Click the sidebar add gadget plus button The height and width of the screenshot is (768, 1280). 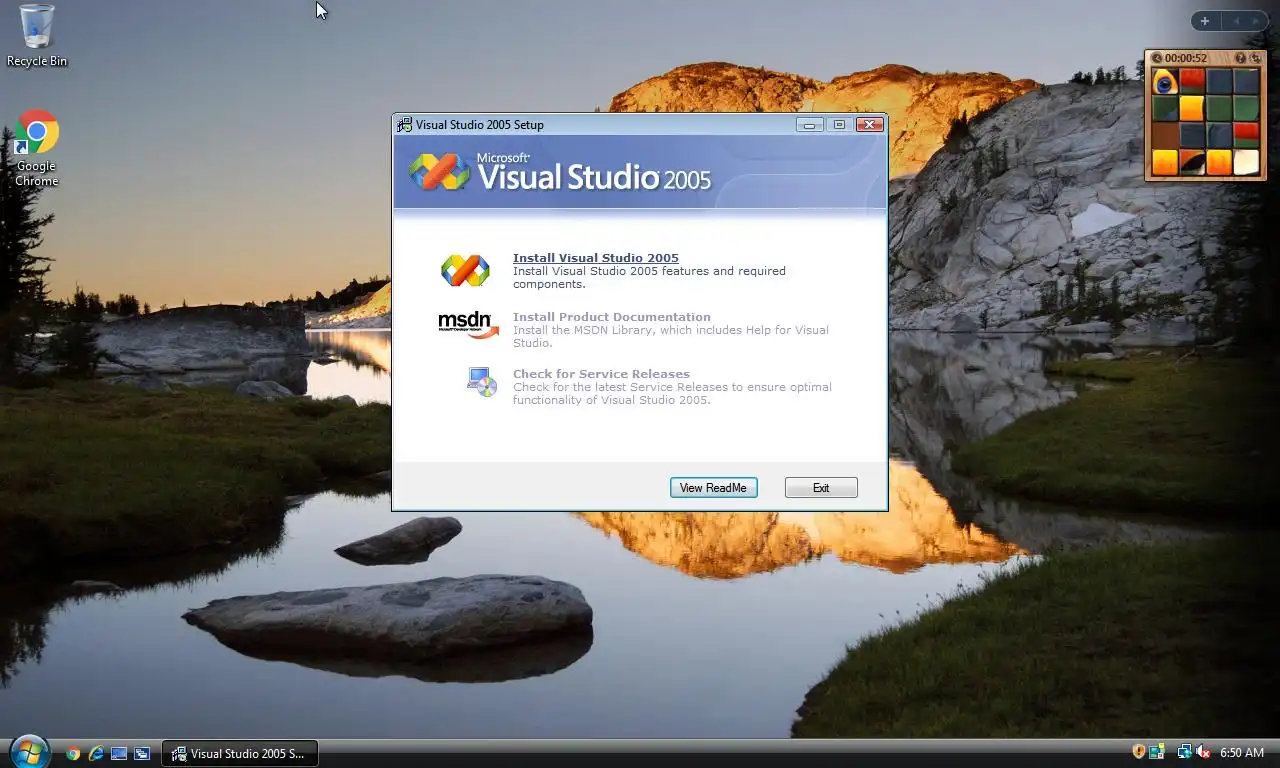click(1205, 21)
